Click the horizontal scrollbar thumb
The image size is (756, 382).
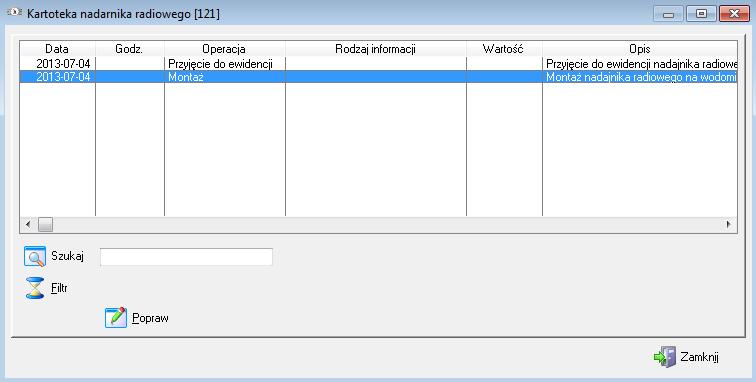coord(45,224)
